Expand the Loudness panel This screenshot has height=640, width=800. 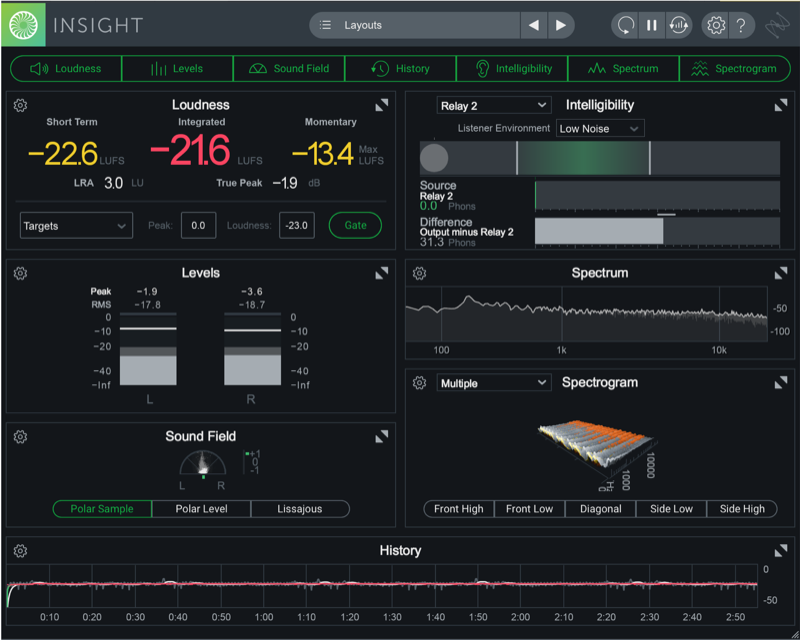pyautogui.click(x=382, y=105)
